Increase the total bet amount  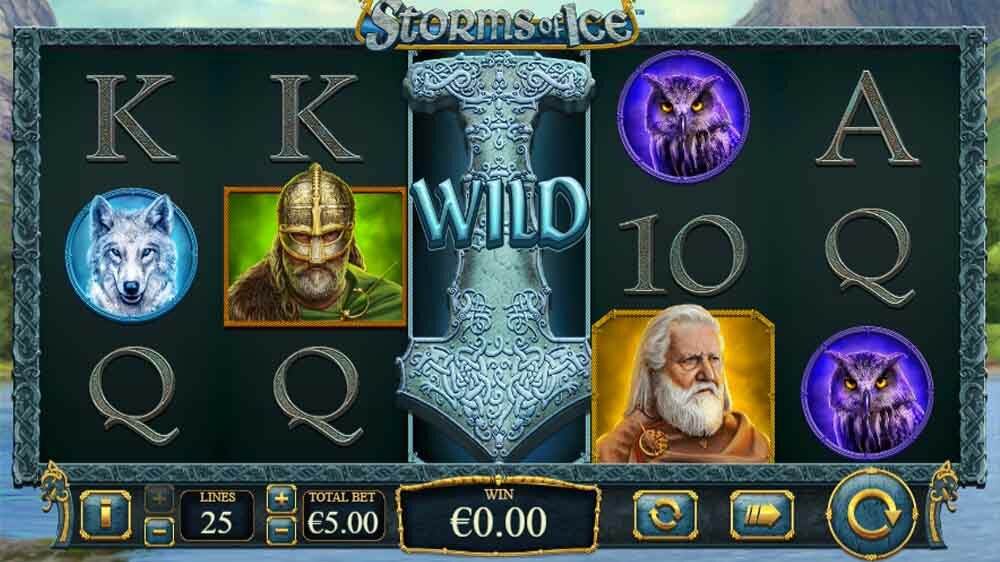pos(281,498)
